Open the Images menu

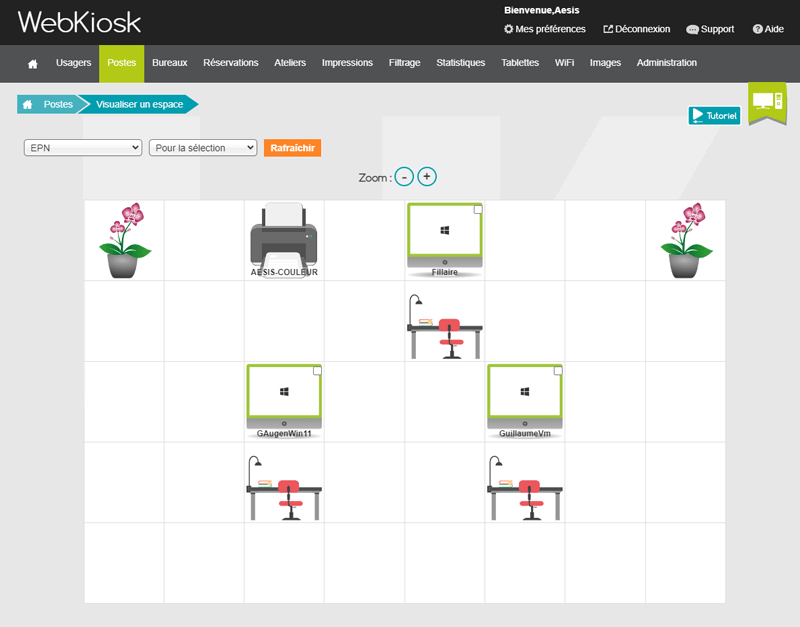(x=605, y=63)
